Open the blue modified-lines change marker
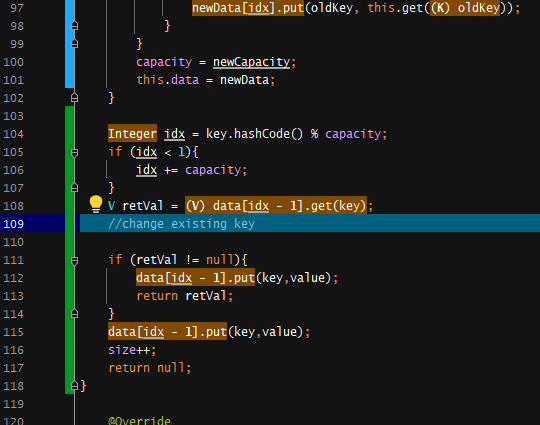This screenshot has height=425, width=540. 70,44
